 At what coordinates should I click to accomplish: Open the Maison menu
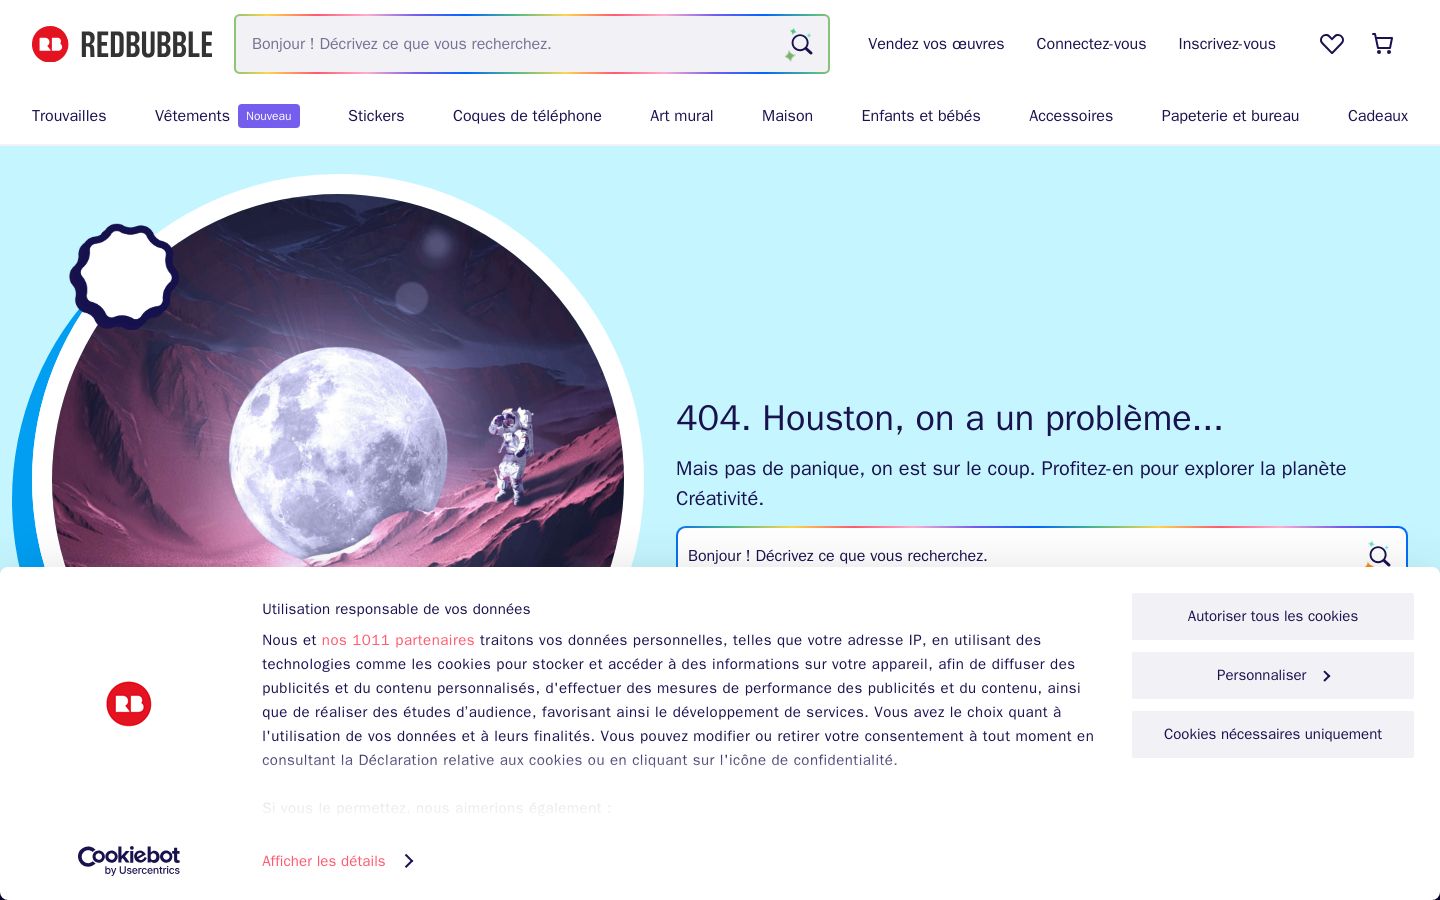(x=787, y=116)
